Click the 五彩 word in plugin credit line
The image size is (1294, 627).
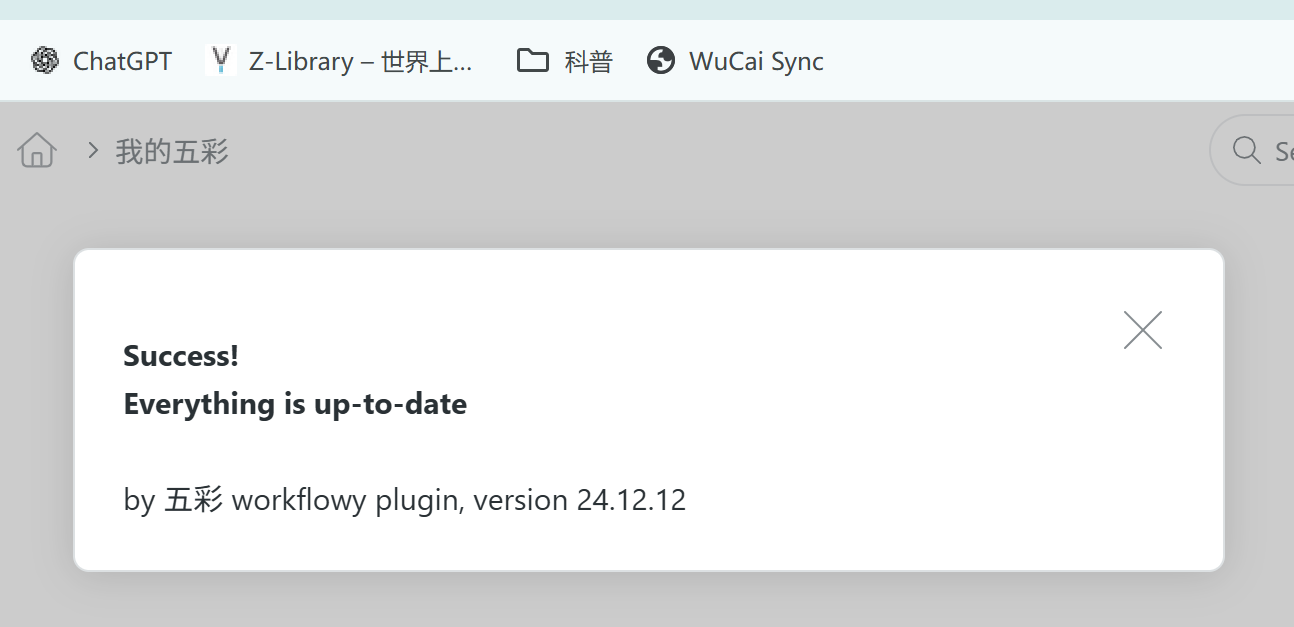[193, 500]
